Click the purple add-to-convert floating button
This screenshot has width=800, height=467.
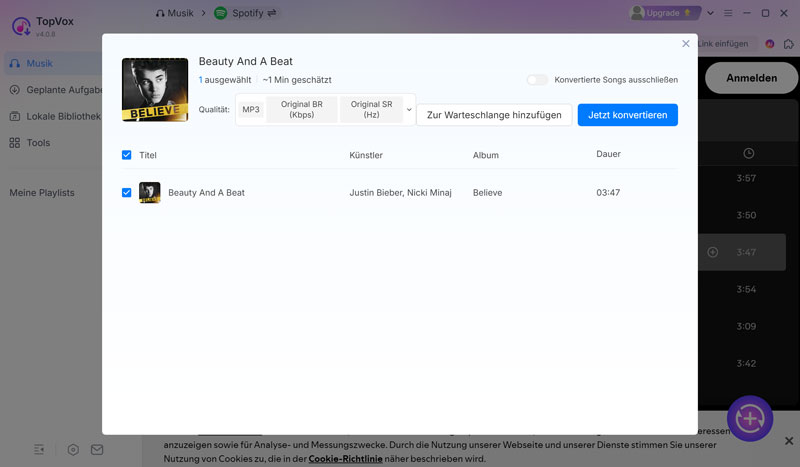point(749,418)
